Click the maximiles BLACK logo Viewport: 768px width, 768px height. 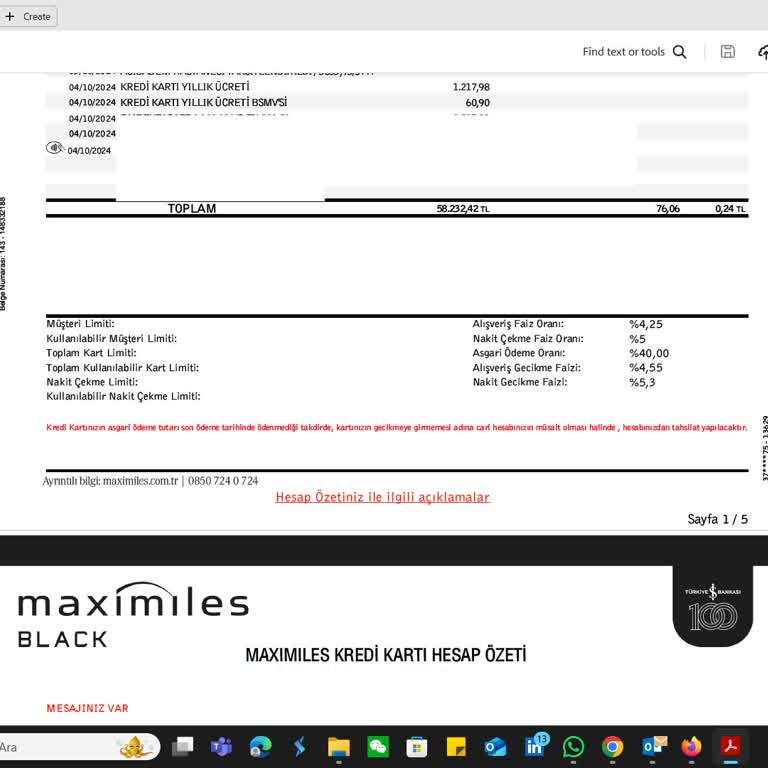[x=133, y=615]
